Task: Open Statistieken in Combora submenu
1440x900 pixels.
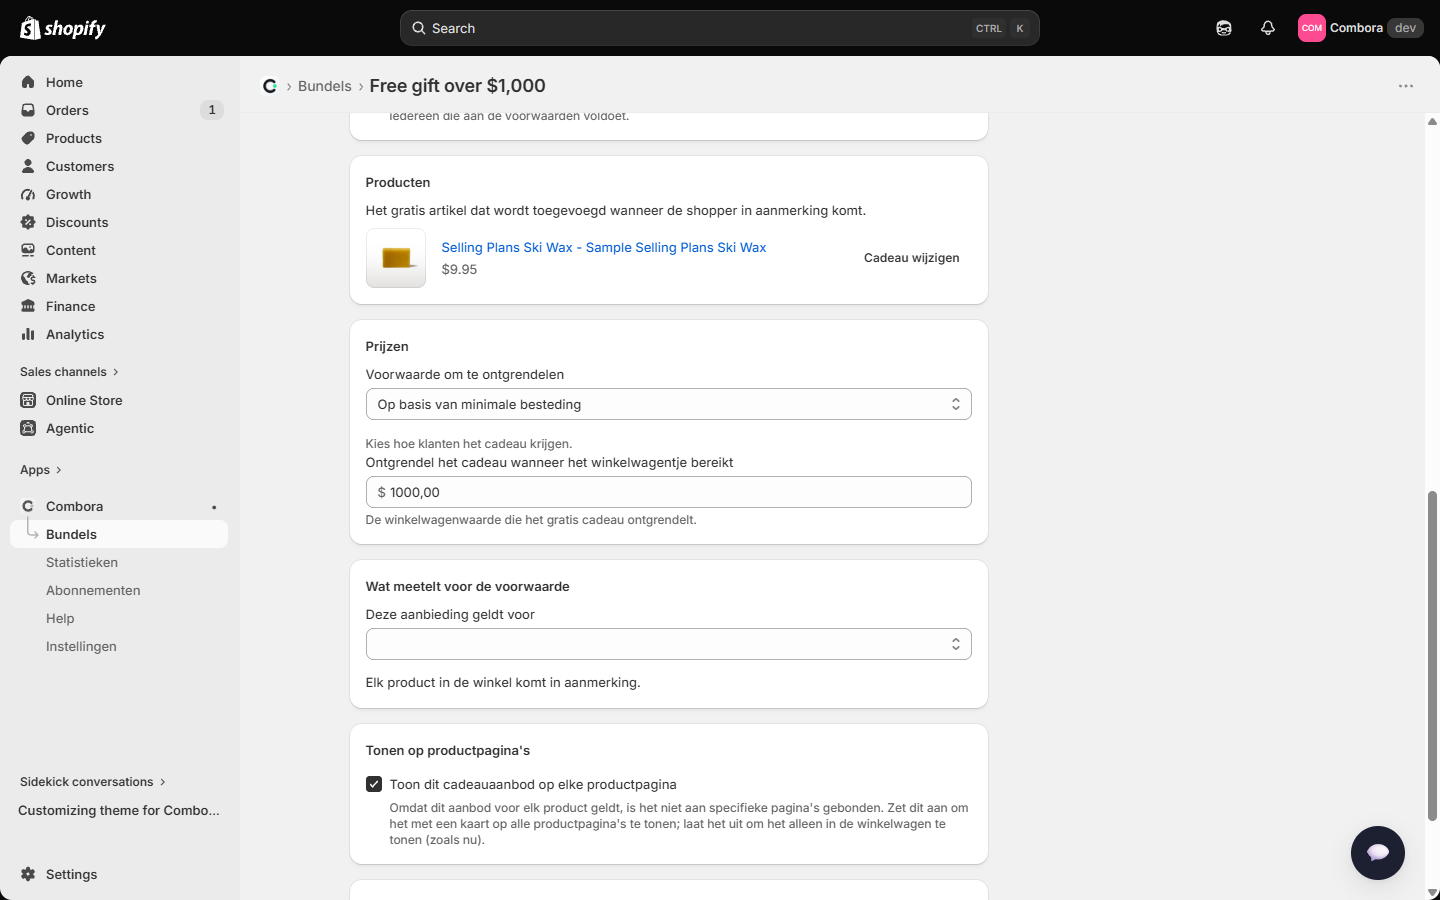Action: [82, 562]
